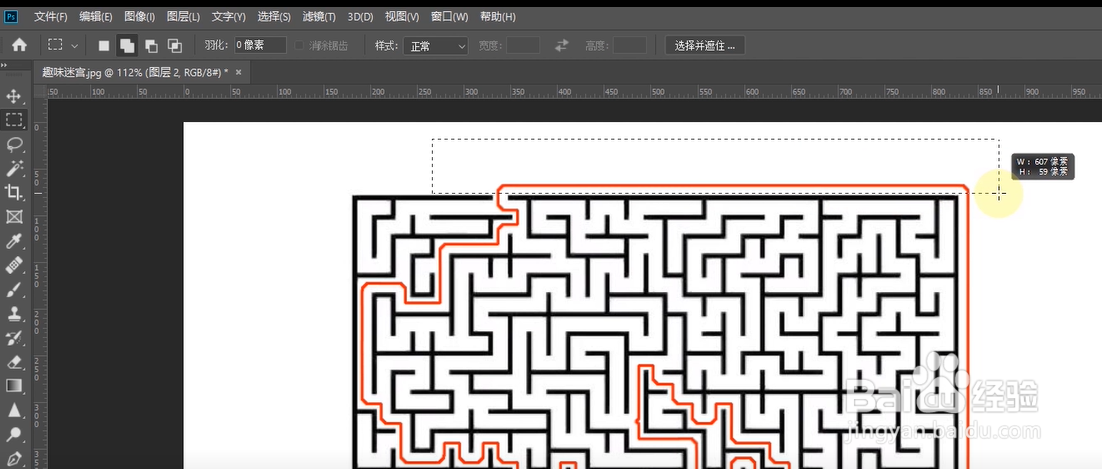The height and width of the screenshot is (469, 1102).
Task: Choose New Selection mode icon
Action: tap(104, 46)
